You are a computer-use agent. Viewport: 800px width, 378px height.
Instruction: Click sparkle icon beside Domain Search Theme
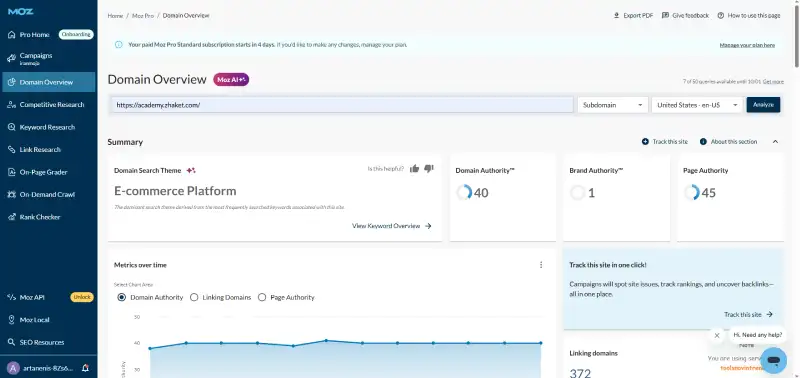191,170
